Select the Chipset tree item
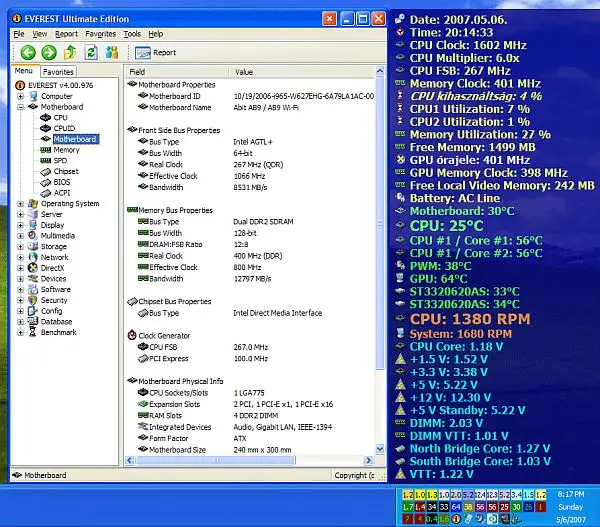Screen dimensions: 600x527 point(66,171)
